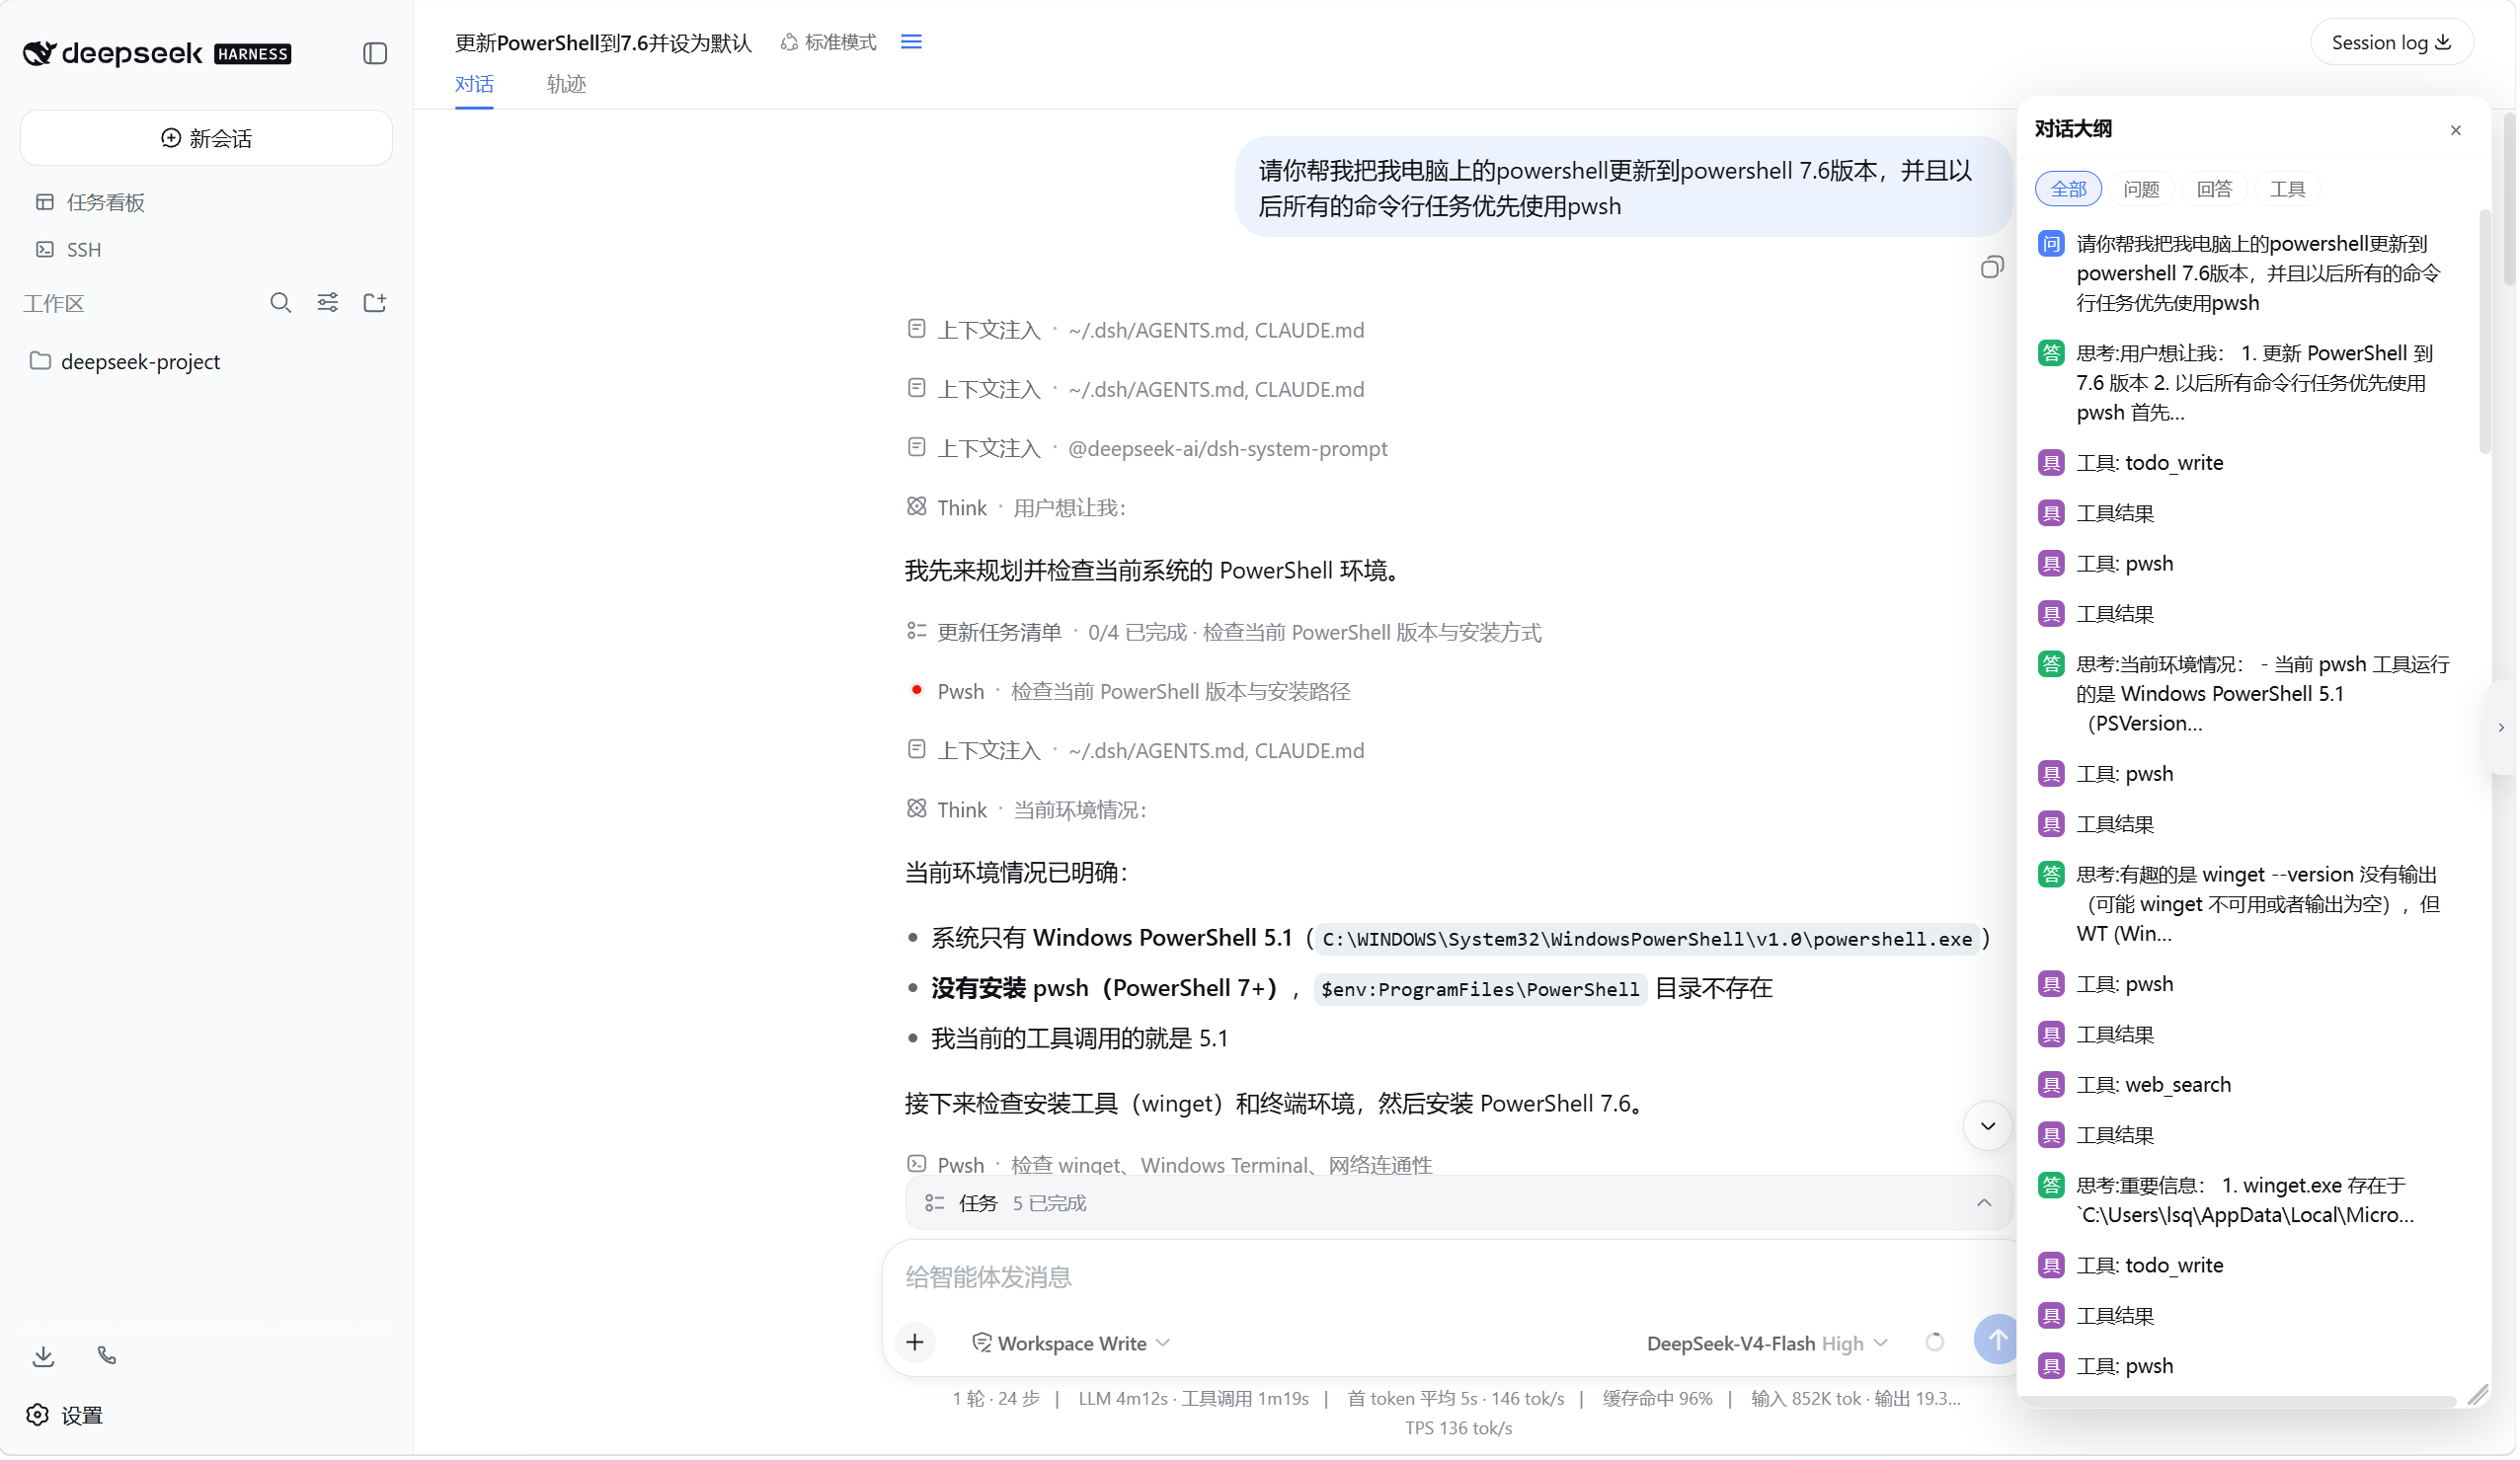Click the deepseek logo
The image size is (2520, 1460).
157,53
